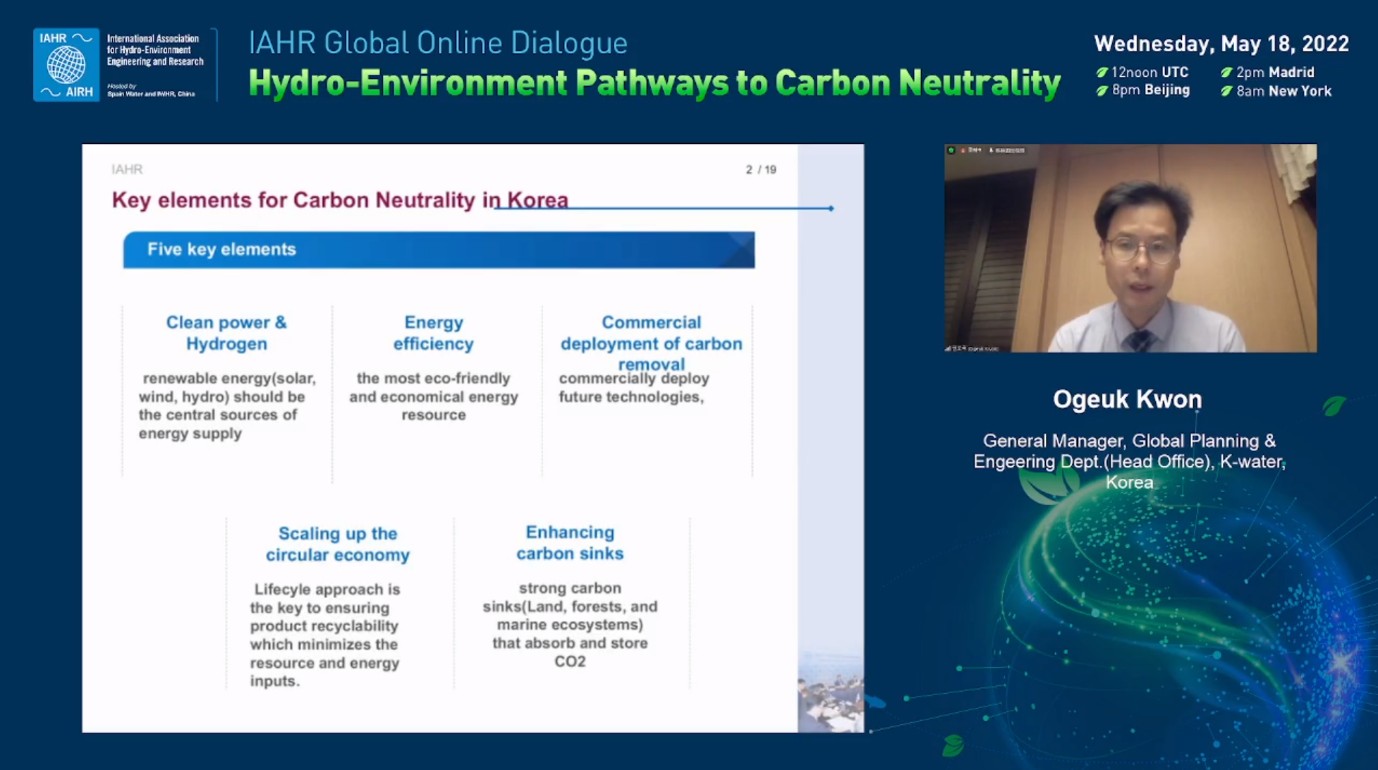Click the Clean power & Hydrogen heading
The height and width of the screenshot is (770, 1378).
click(226, 333)
